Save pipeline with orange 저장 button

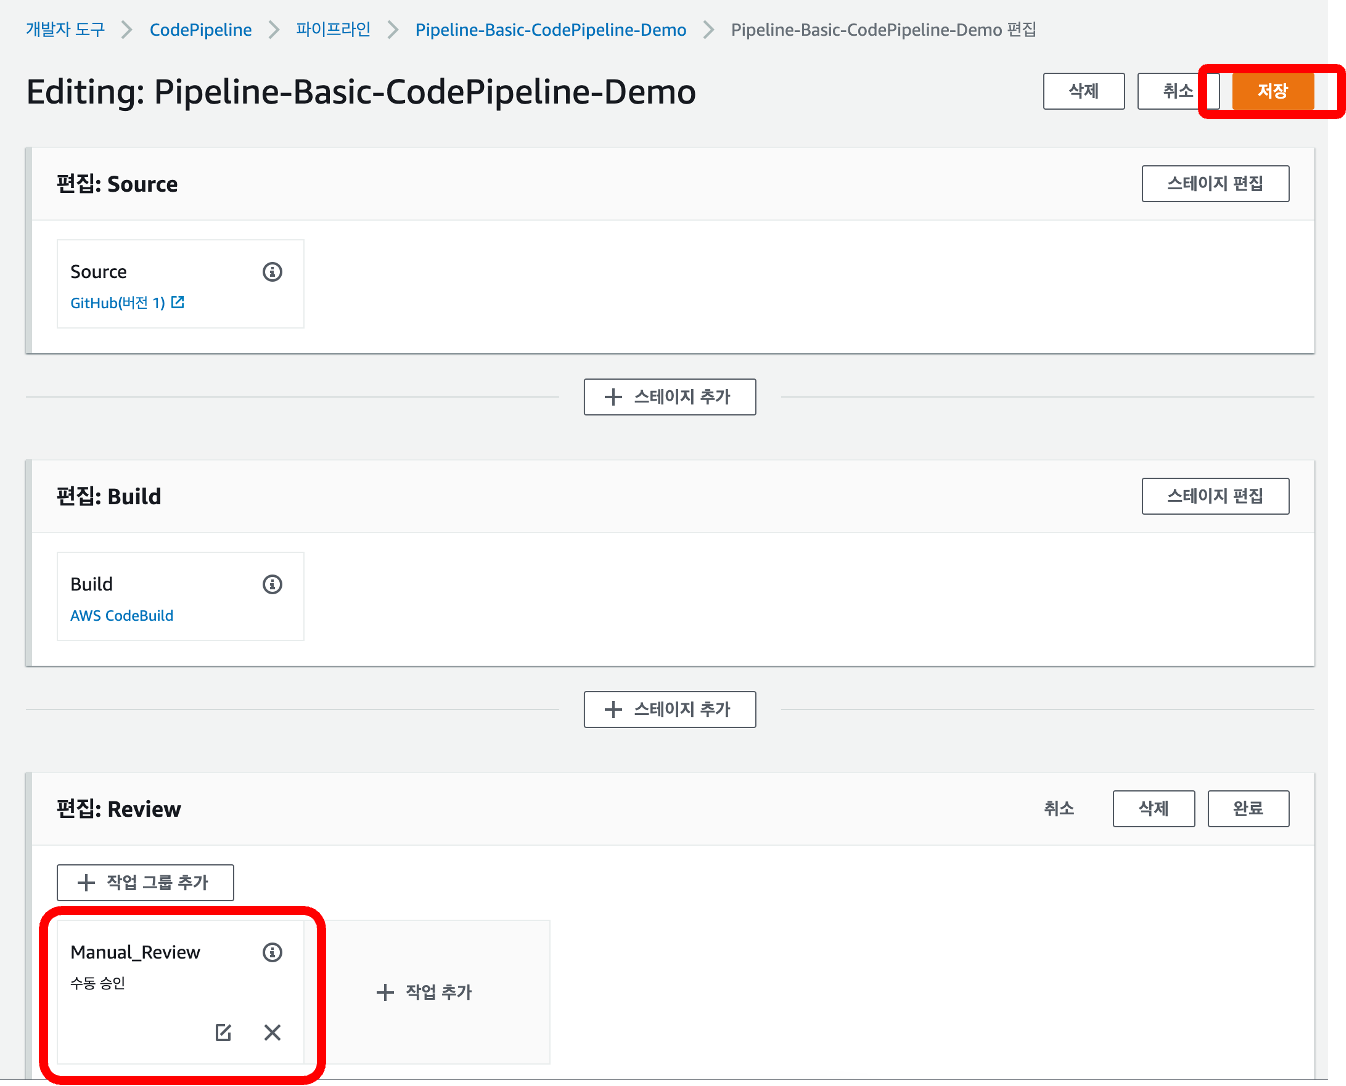click(1273, 91)
